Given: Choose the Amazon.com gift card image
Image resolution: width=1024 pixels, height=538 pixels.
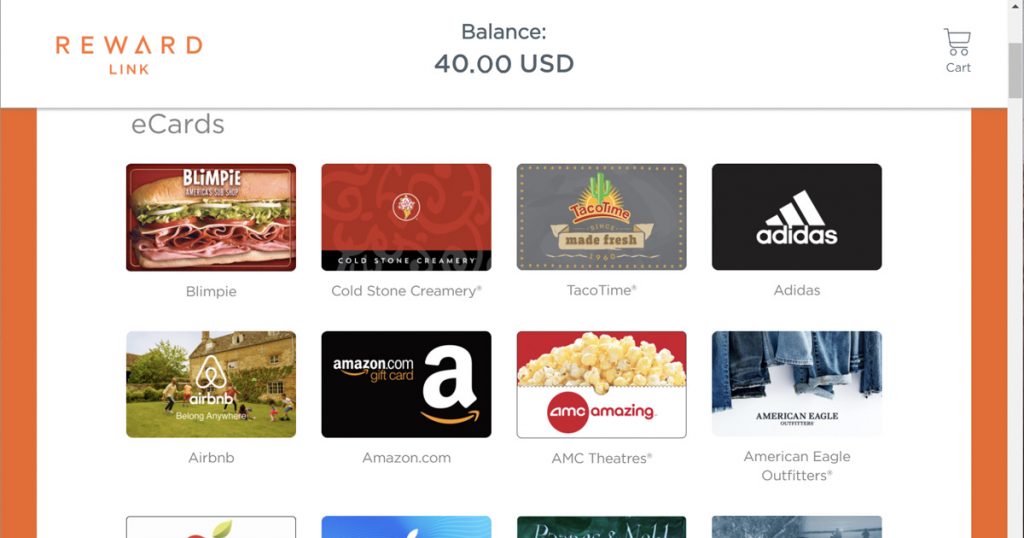Looking at the screenshot, I should pyautogui.click(x=406, y=384).
